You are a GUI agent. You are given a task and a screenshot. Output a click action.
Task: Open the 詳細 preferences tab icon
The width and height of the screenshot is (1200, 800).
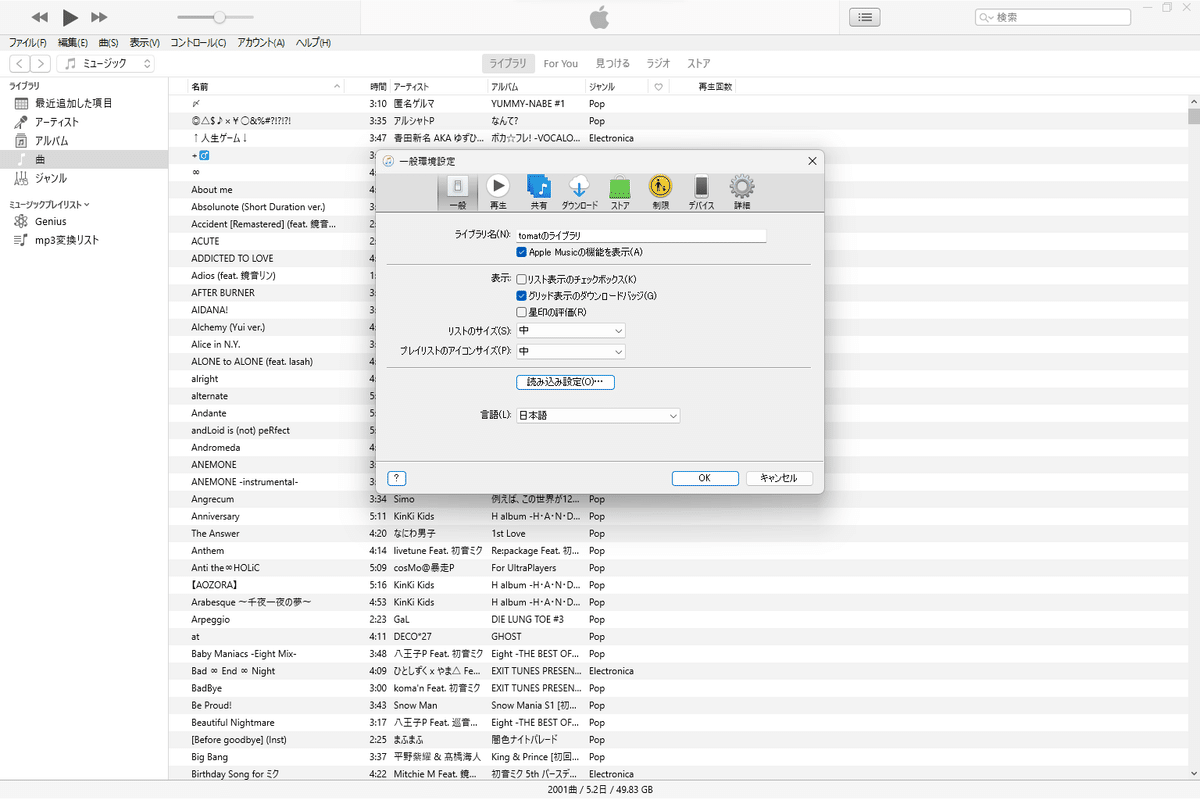click(x=741, y=192)
